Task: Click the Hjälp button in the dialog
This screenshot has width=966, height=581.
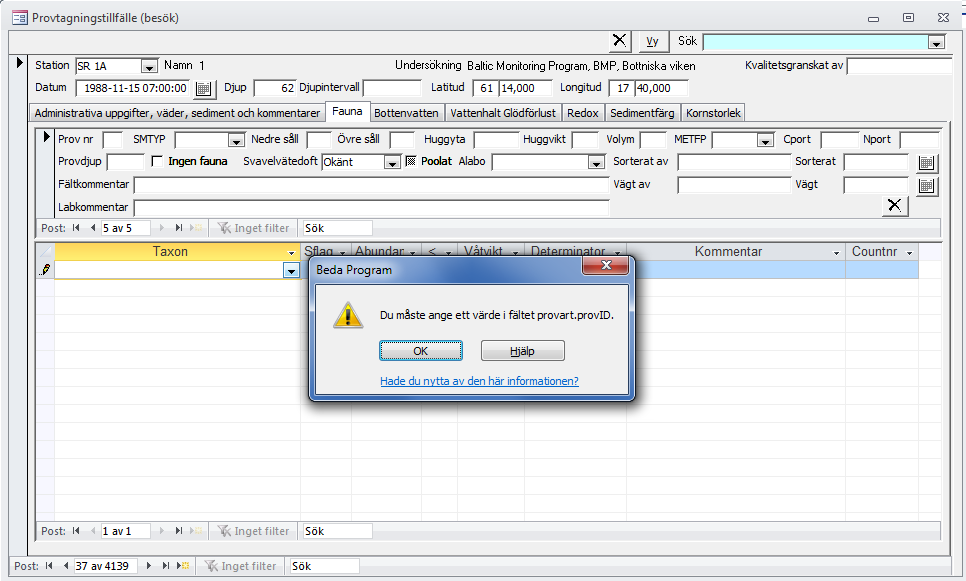Action: [x=522, y=351]
